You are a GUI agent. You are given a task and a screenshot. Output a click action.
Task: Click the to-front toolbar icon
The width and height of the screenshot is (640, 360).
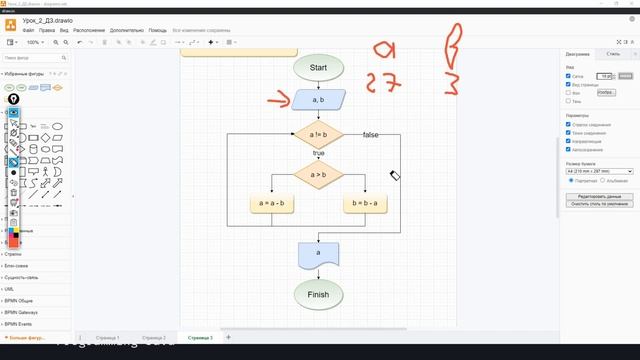pyautogui.click(x=119, y=42)
